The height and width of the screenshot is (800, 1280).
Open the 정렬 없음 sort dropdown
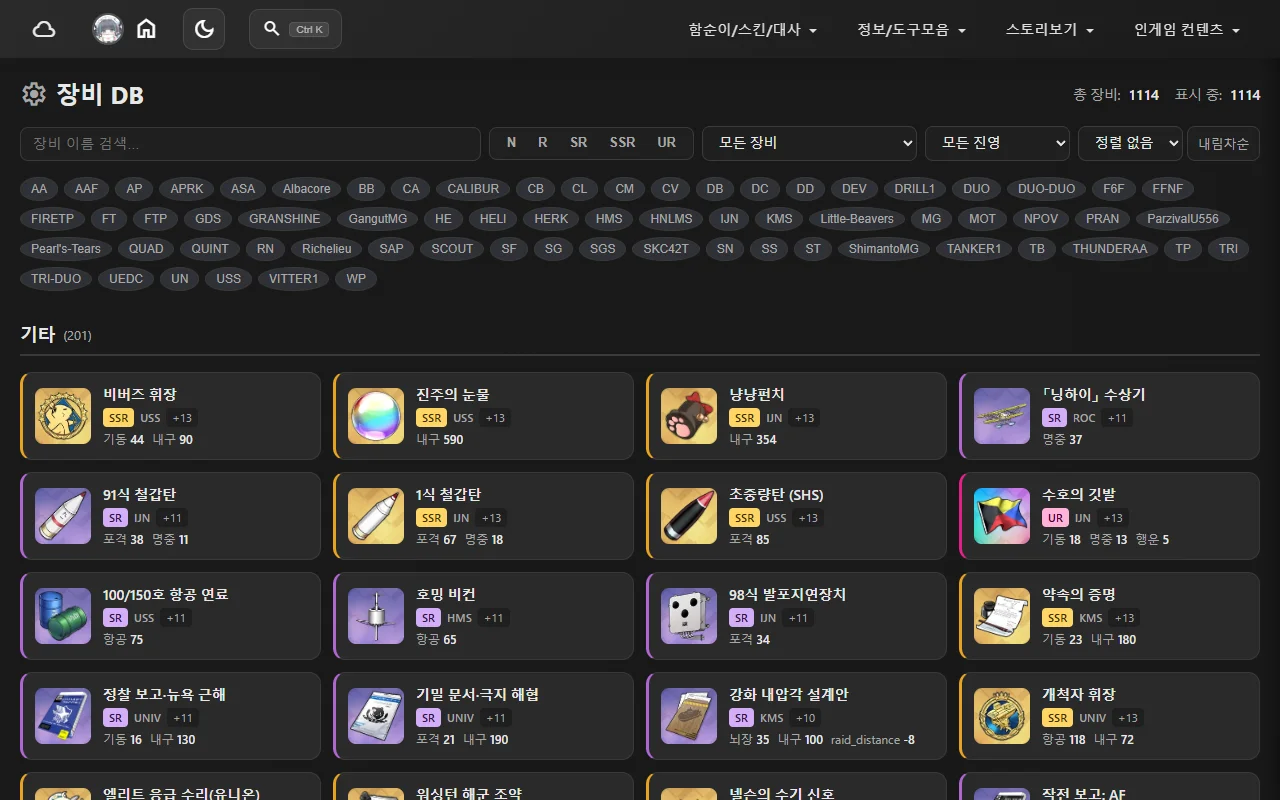[1130, 143]
